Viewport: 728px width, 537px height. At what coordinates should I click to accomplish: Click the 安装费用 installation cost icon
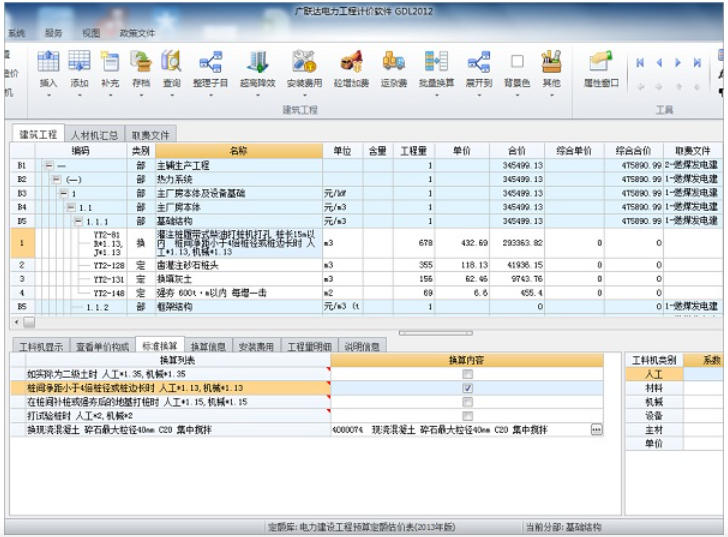click(x=304, y=62)
